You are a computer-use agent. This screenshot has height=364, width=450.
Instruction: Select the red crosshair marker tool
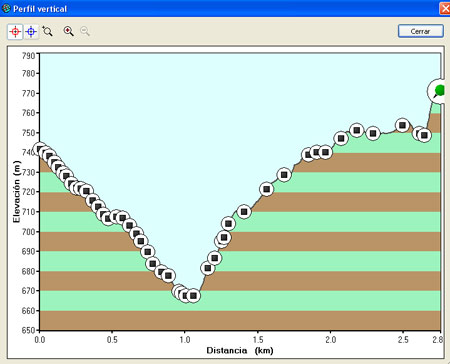[15, 32]
